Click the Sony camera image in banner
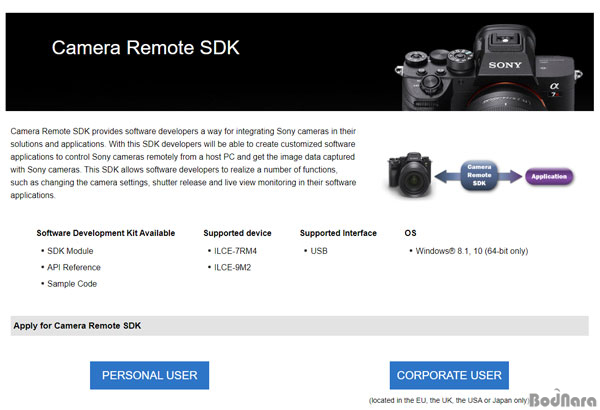Viewport: 600px width, 410px height. point(488,68)
